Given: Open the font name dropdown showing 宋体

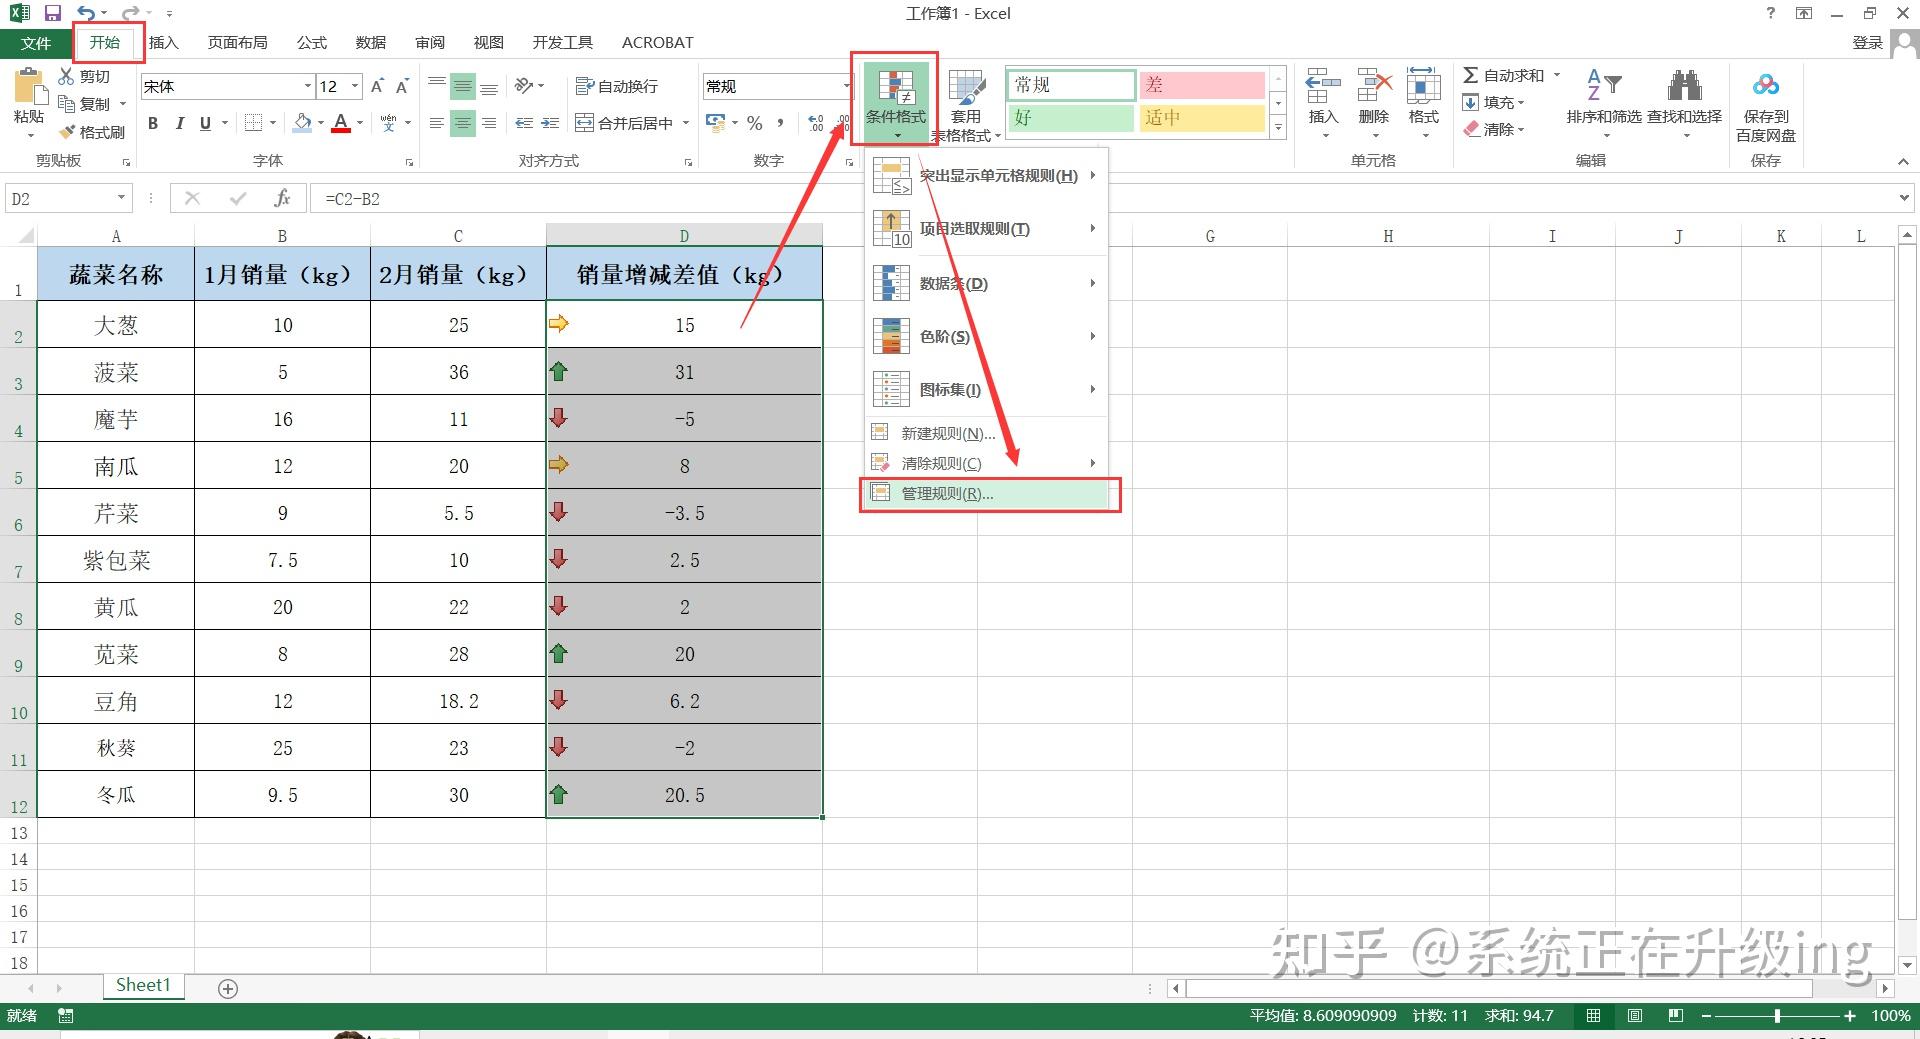Looking at the screenshot, I should [308, 86].
